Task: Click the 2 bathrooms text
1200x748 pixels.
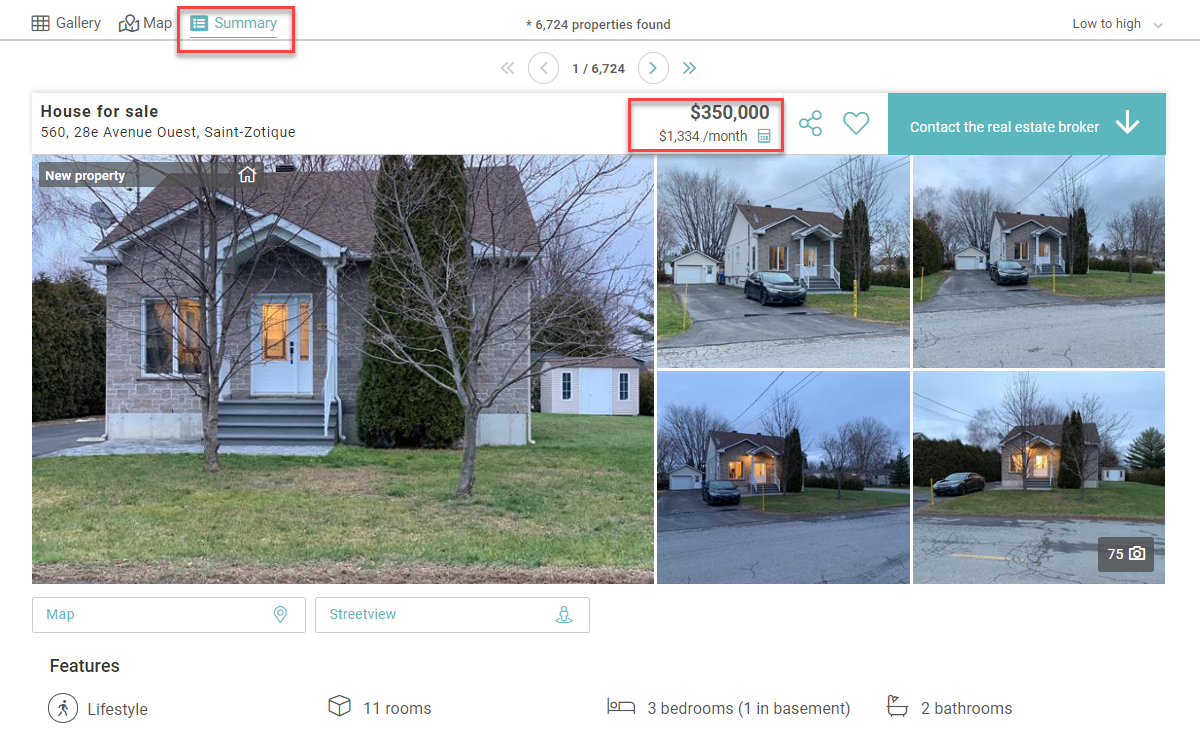Action: click(966, 708)
